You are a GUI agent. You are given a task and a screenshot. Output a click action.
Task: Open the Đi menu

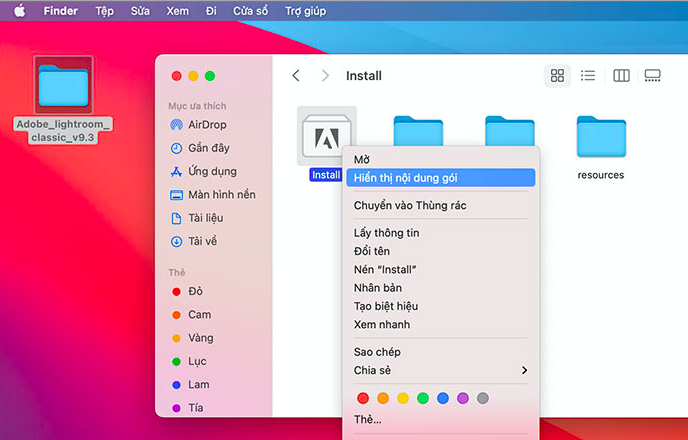[x=211, y=11]
